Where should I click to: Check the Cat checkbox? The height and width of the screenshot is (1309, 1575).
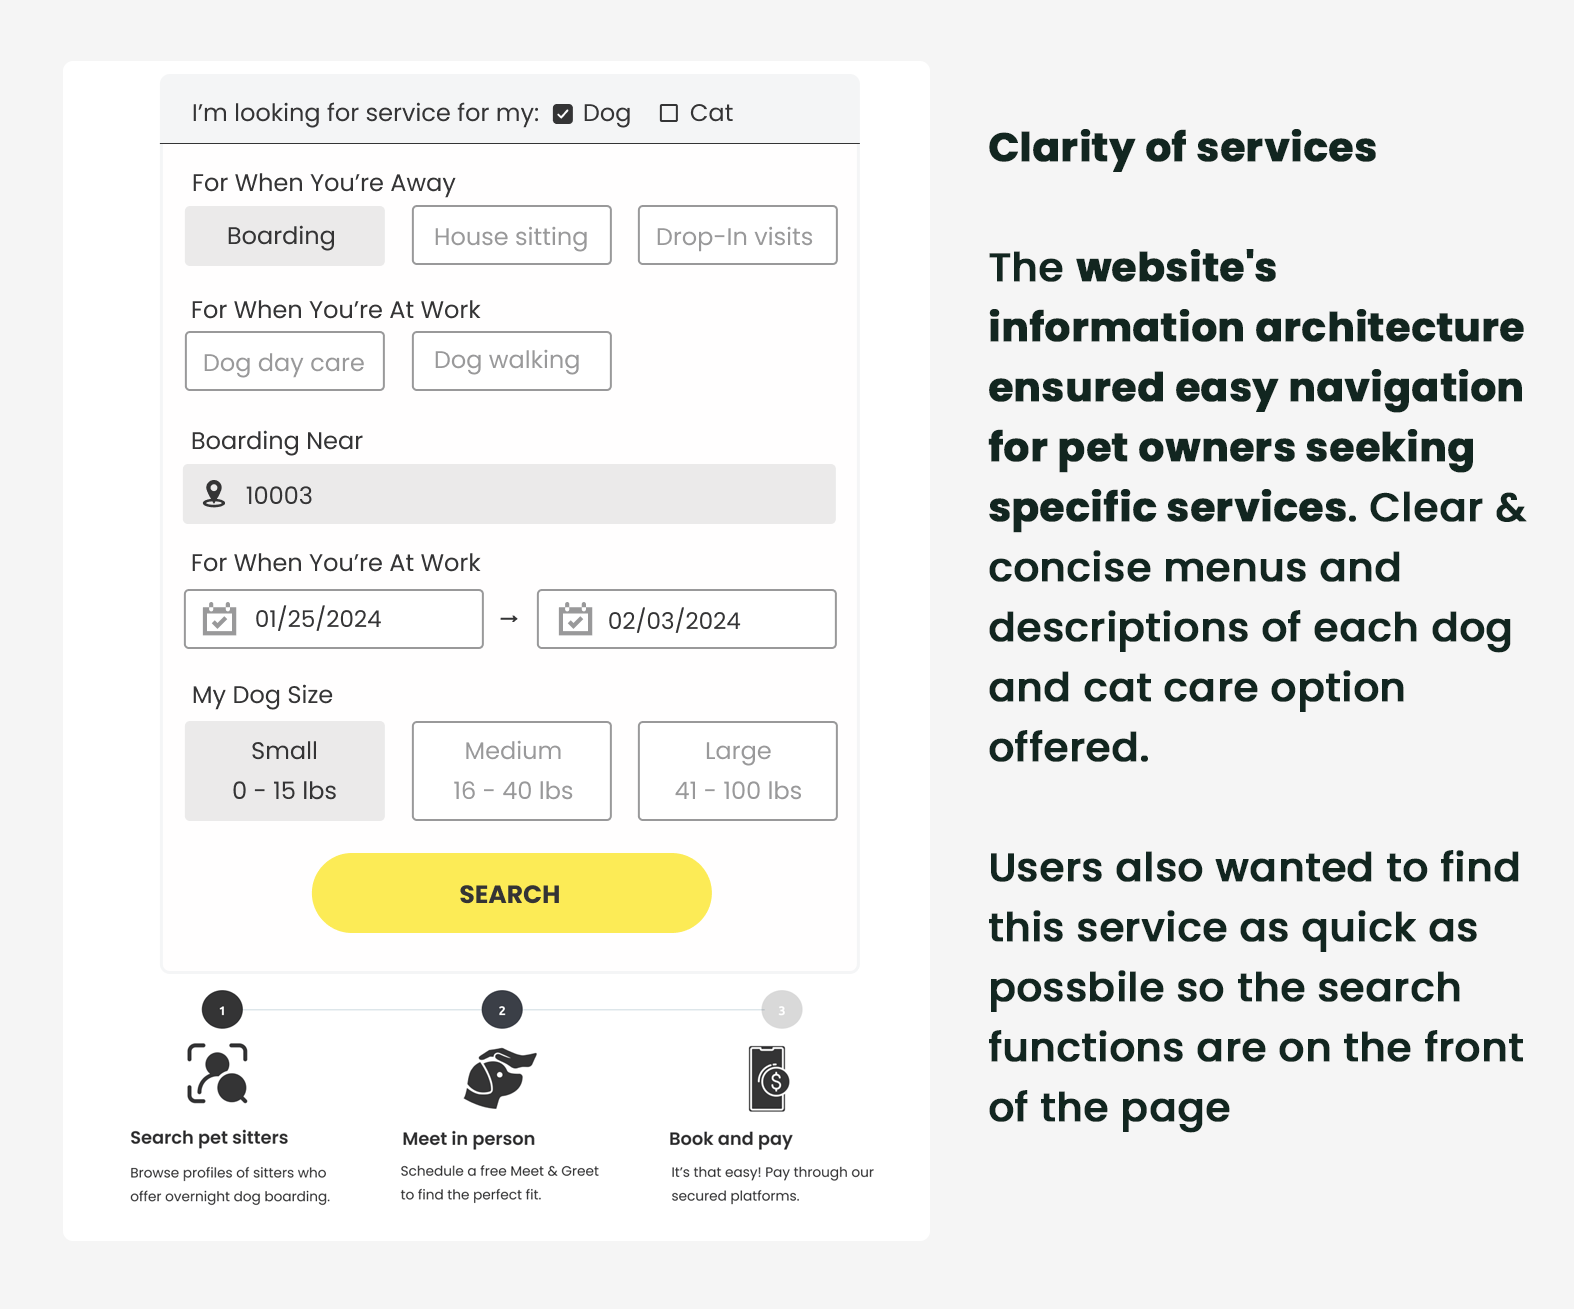coord(669,114)
